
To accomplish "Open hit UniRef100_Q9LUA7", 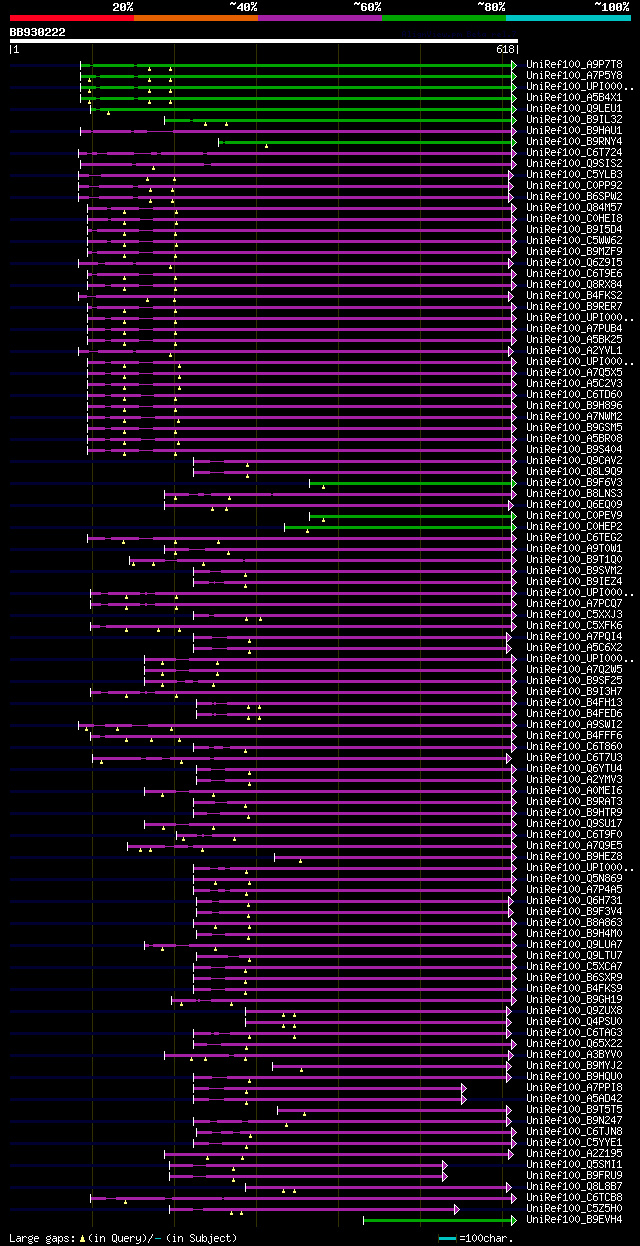I will [574, 945].
